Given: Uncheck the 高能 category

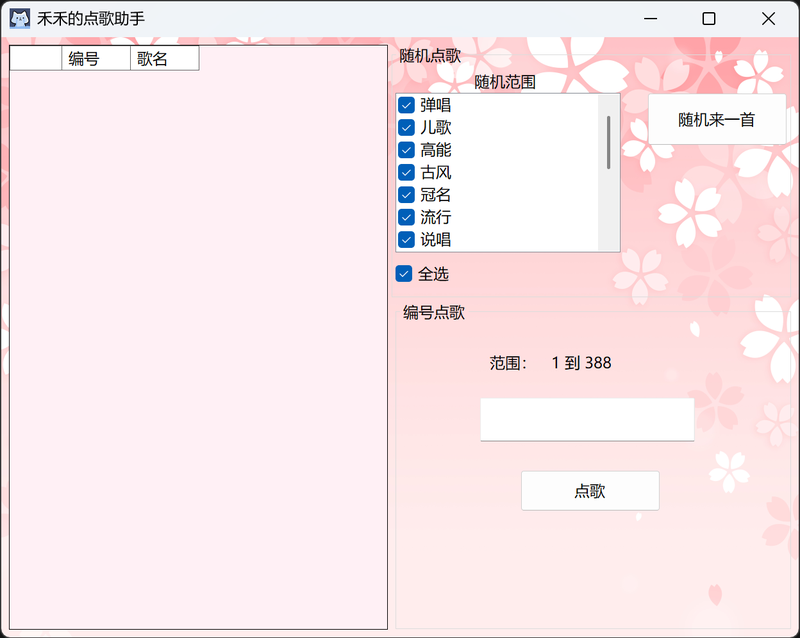Looking at the screenshot, I should click(x=406, y=150).
